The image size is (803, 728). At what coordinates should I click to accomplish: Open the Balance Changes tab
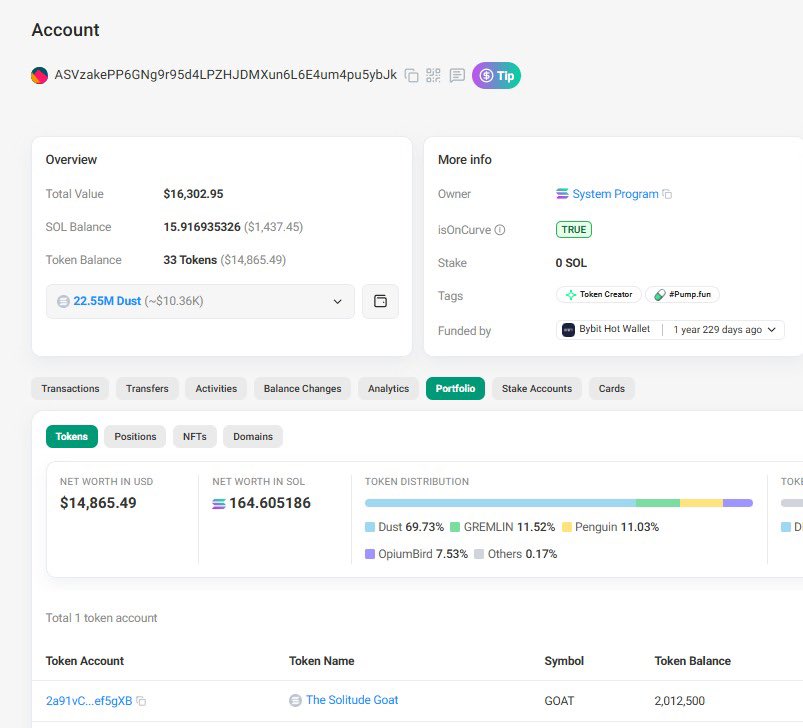coord(302,389)
